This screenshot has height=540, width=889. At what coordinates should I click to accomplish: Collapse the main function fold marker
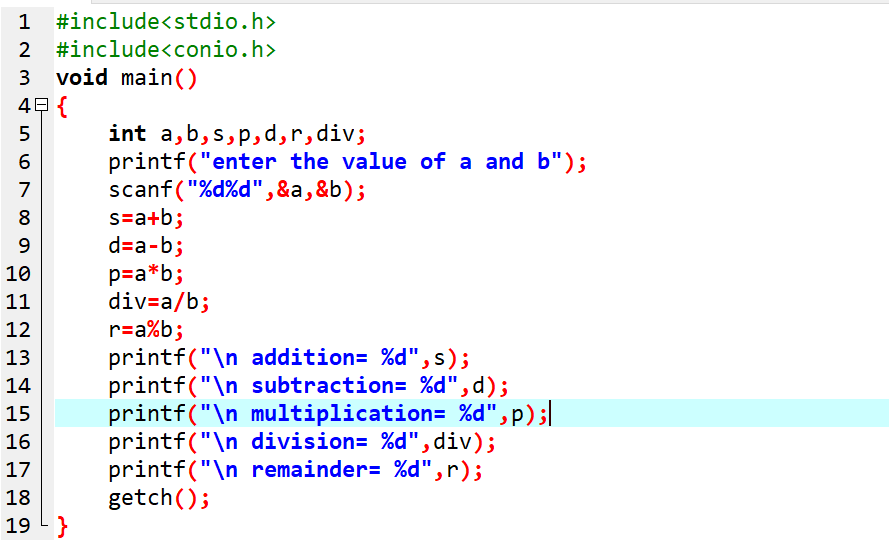[x=41, y=105]
